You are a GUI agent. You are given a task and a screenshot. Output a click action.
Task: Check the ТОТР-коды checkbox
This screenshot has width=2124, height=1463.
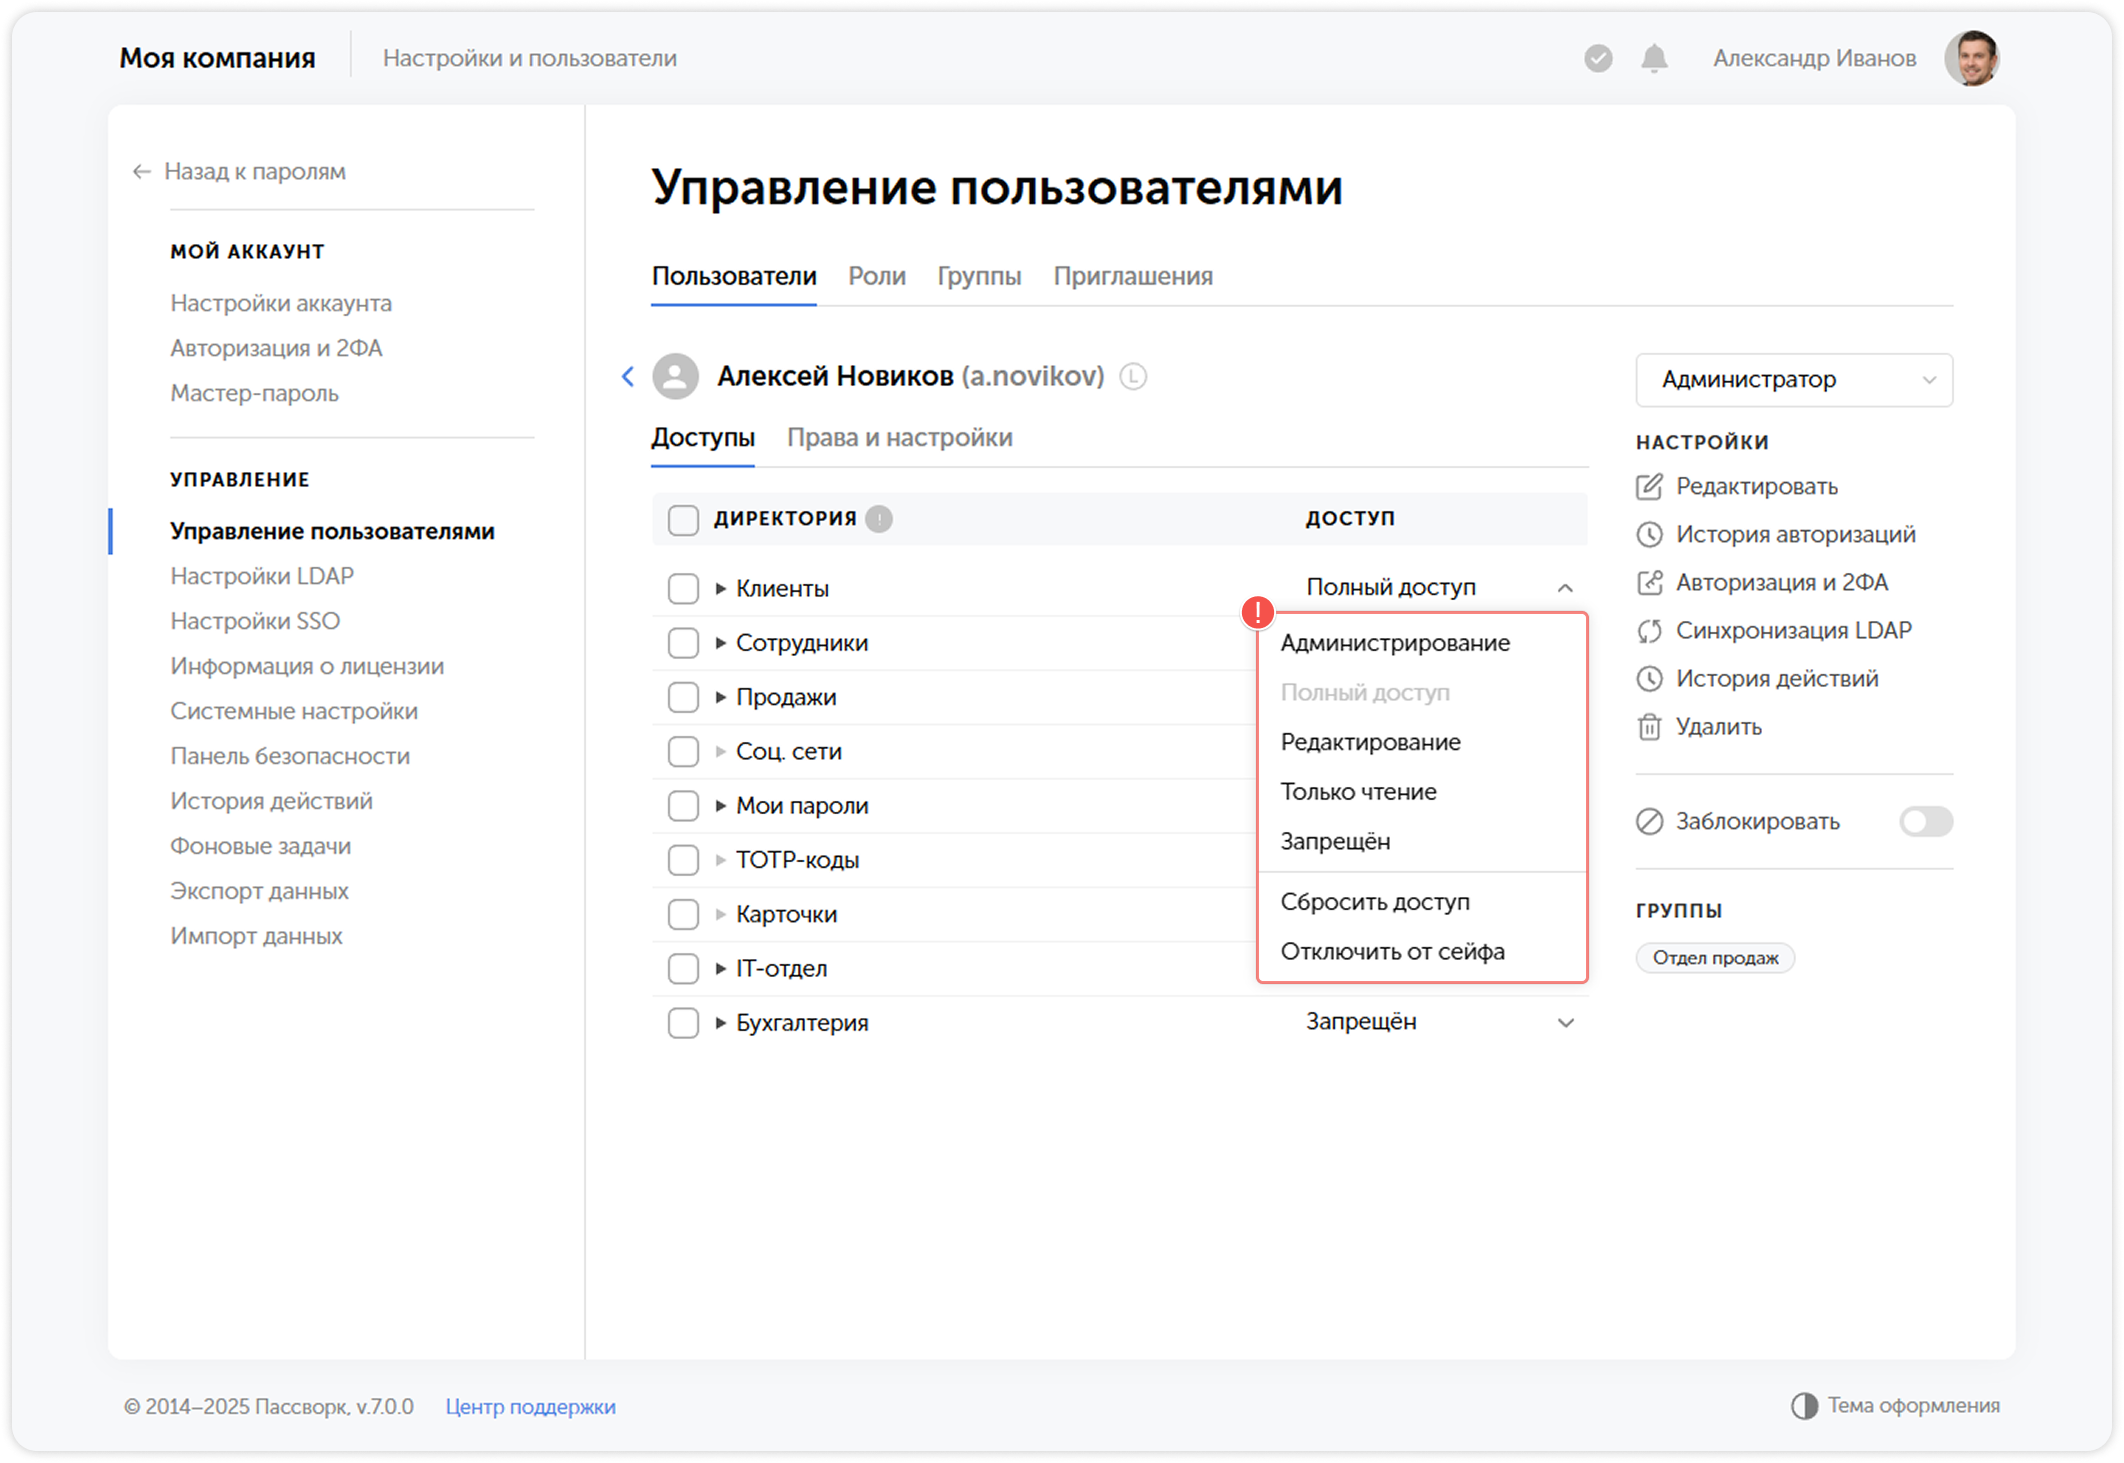pyautogui.click(x=683, y=860)
